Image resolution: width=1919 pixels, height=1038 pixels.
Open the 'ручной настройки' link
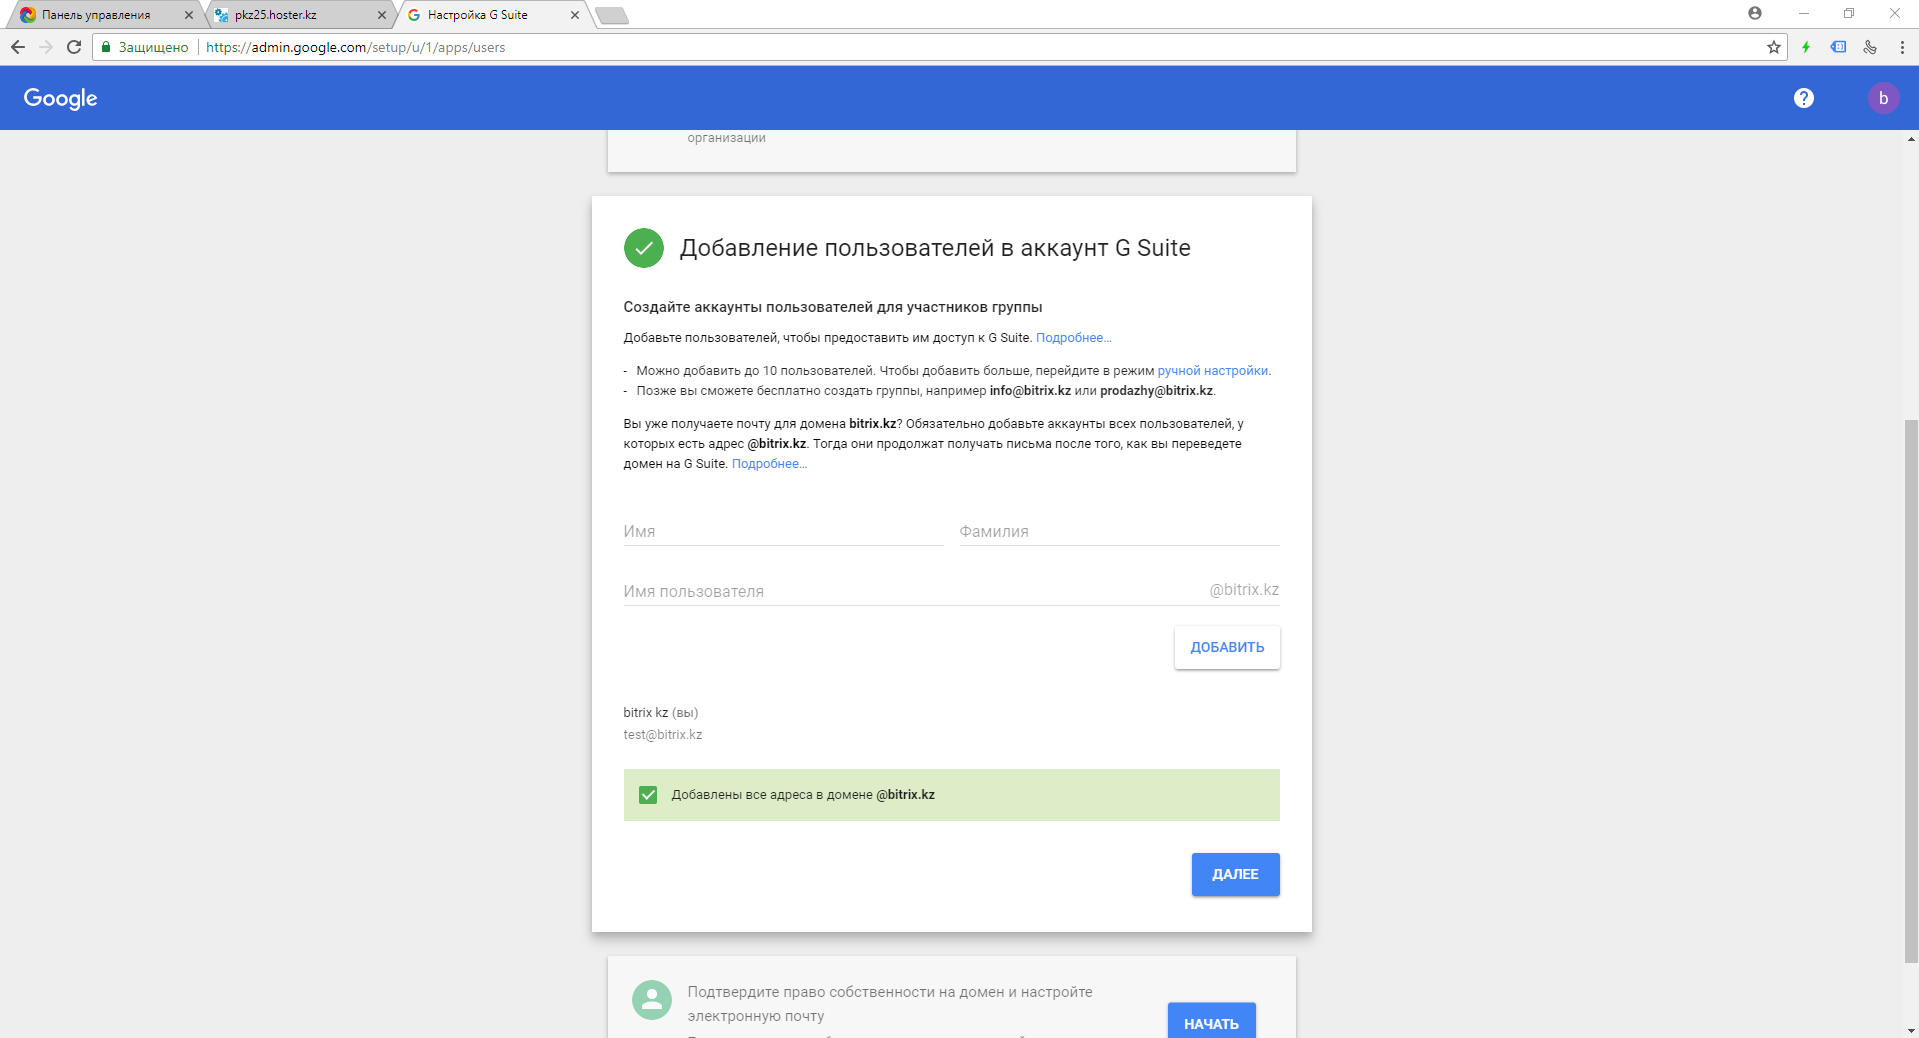pos(1212,371)
